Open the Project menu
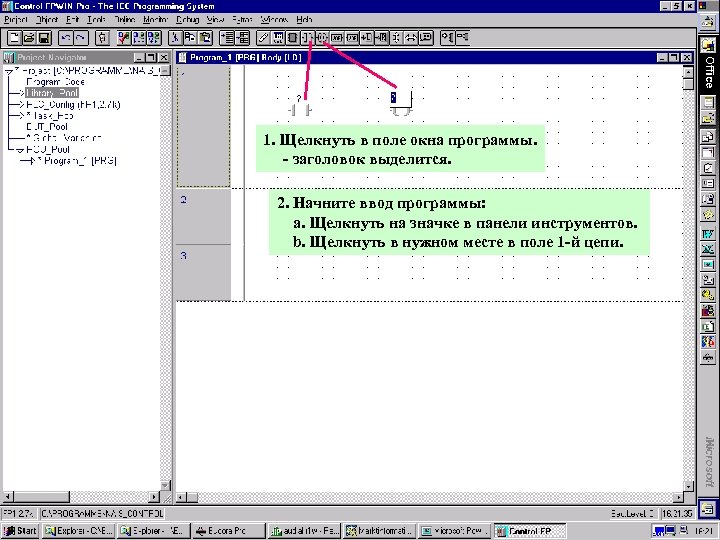The image size is (720, 540). coord(16,20)
